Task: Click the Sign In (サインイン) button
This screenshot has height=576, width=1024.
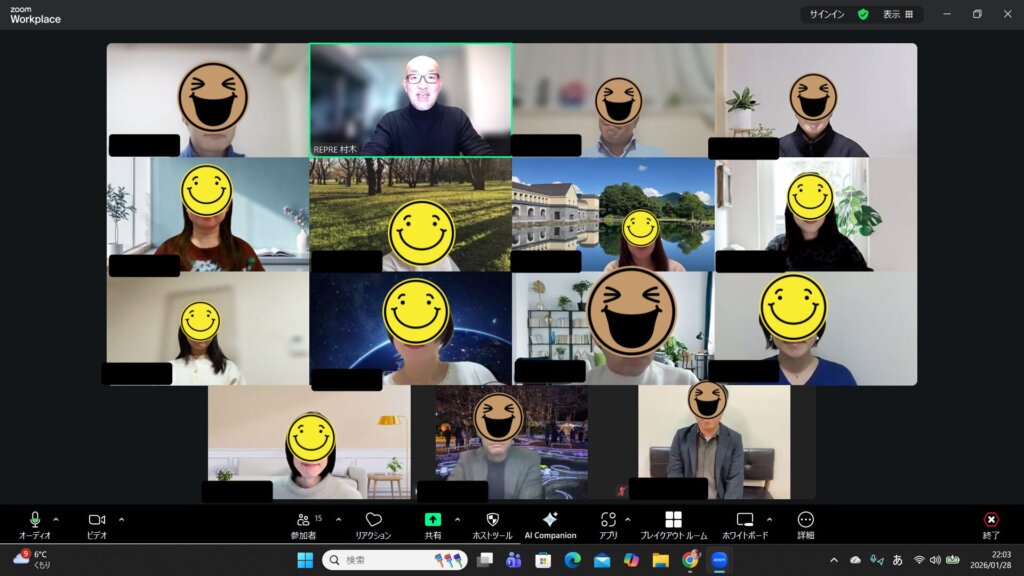Action: click(826, 14)
